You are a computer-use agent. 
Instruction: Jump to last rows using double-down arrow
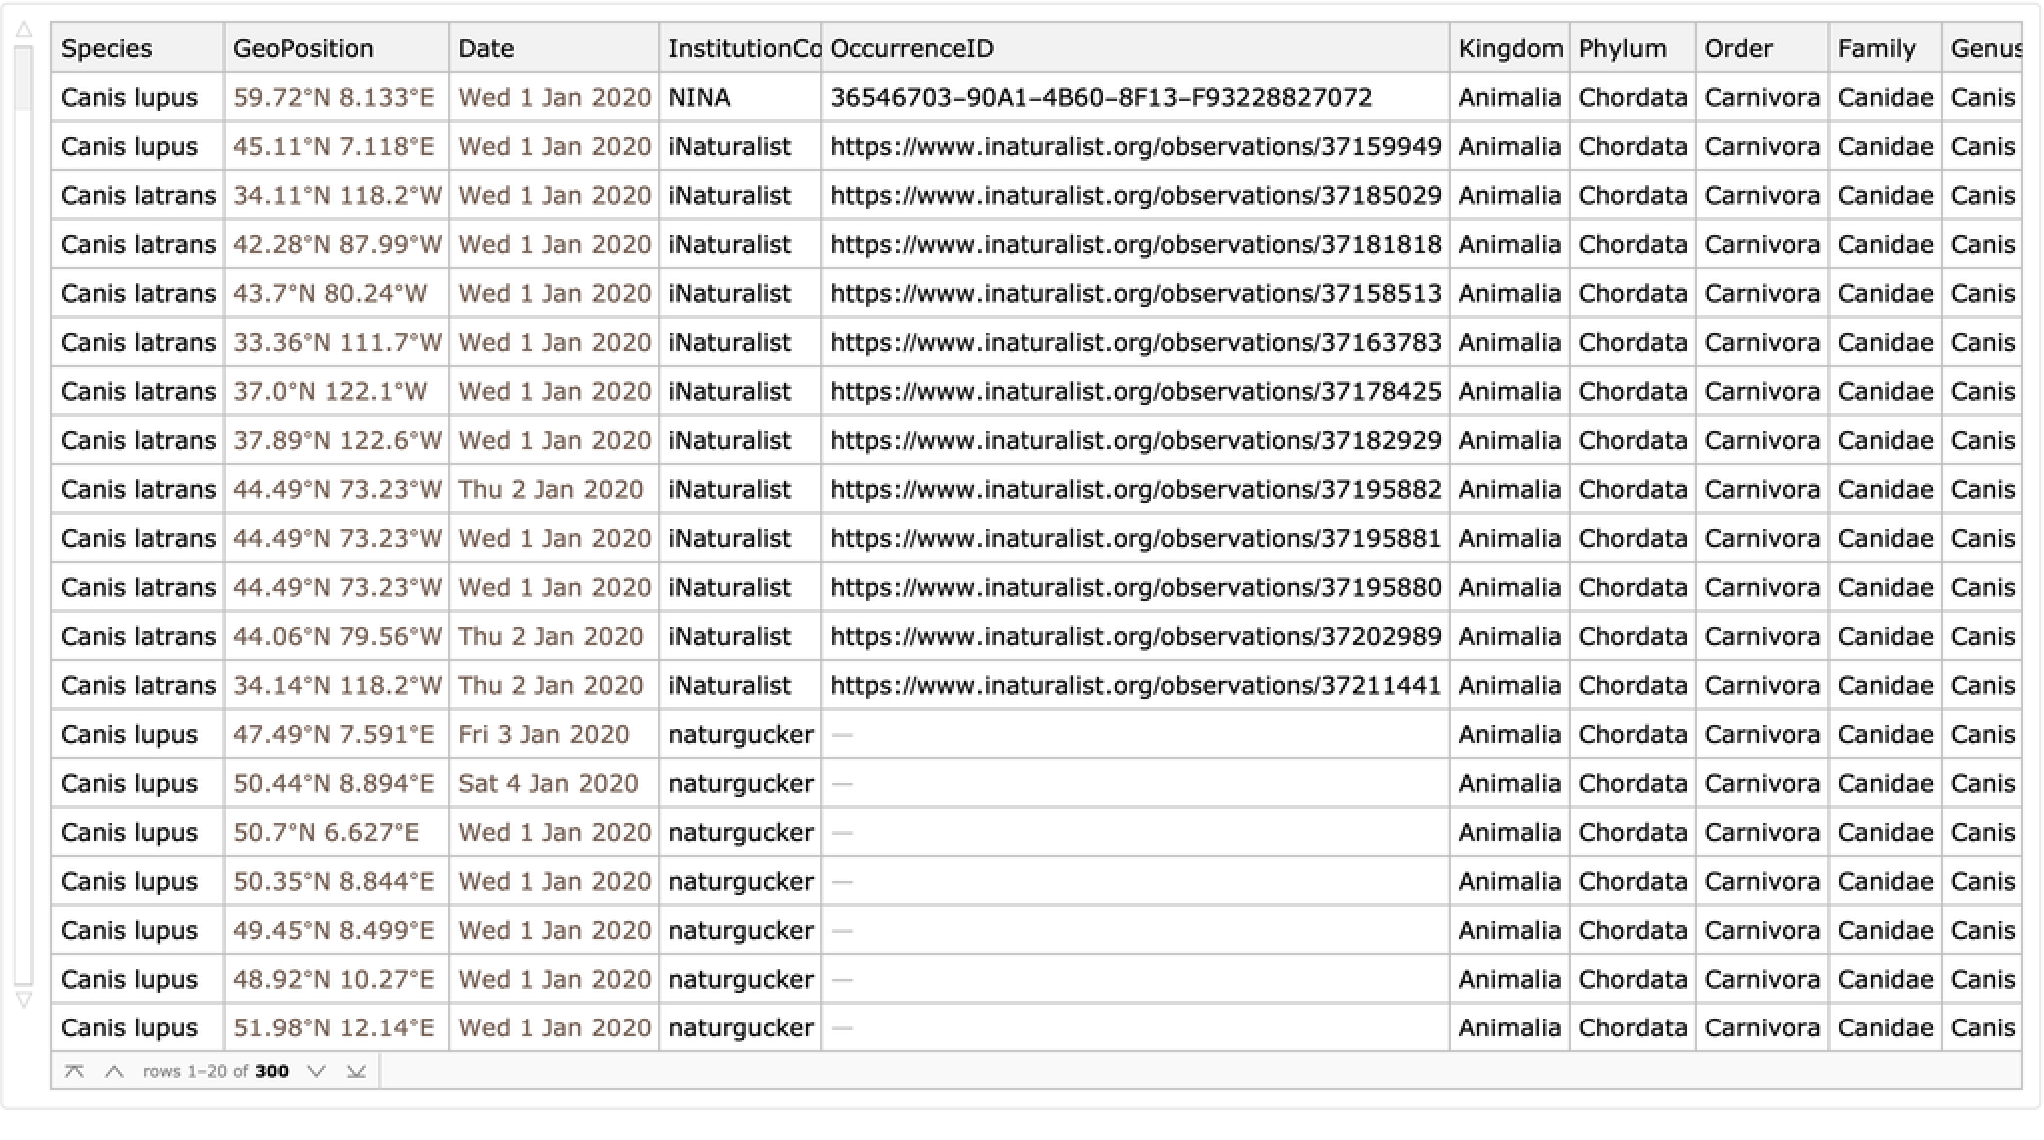[x=356, y=1071]
